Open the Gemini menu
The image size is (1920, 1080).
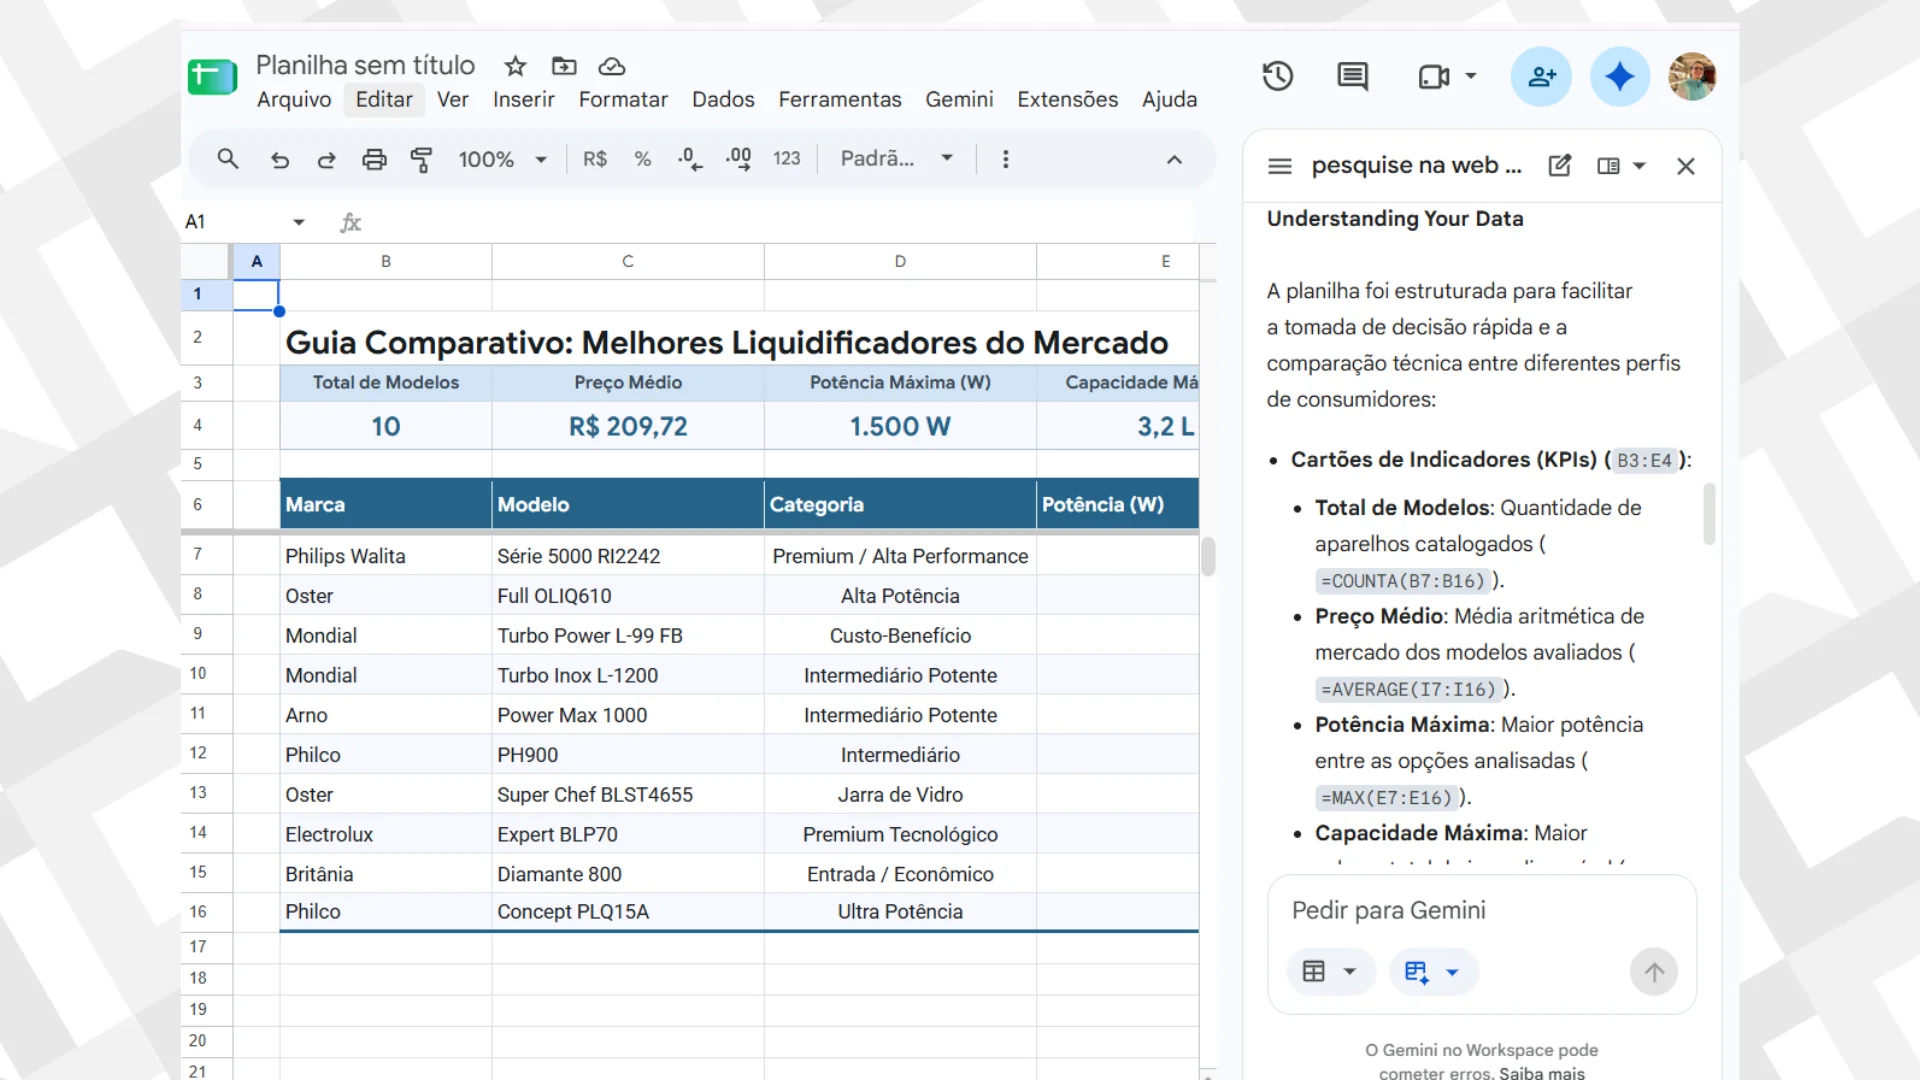tap(959, 100)
